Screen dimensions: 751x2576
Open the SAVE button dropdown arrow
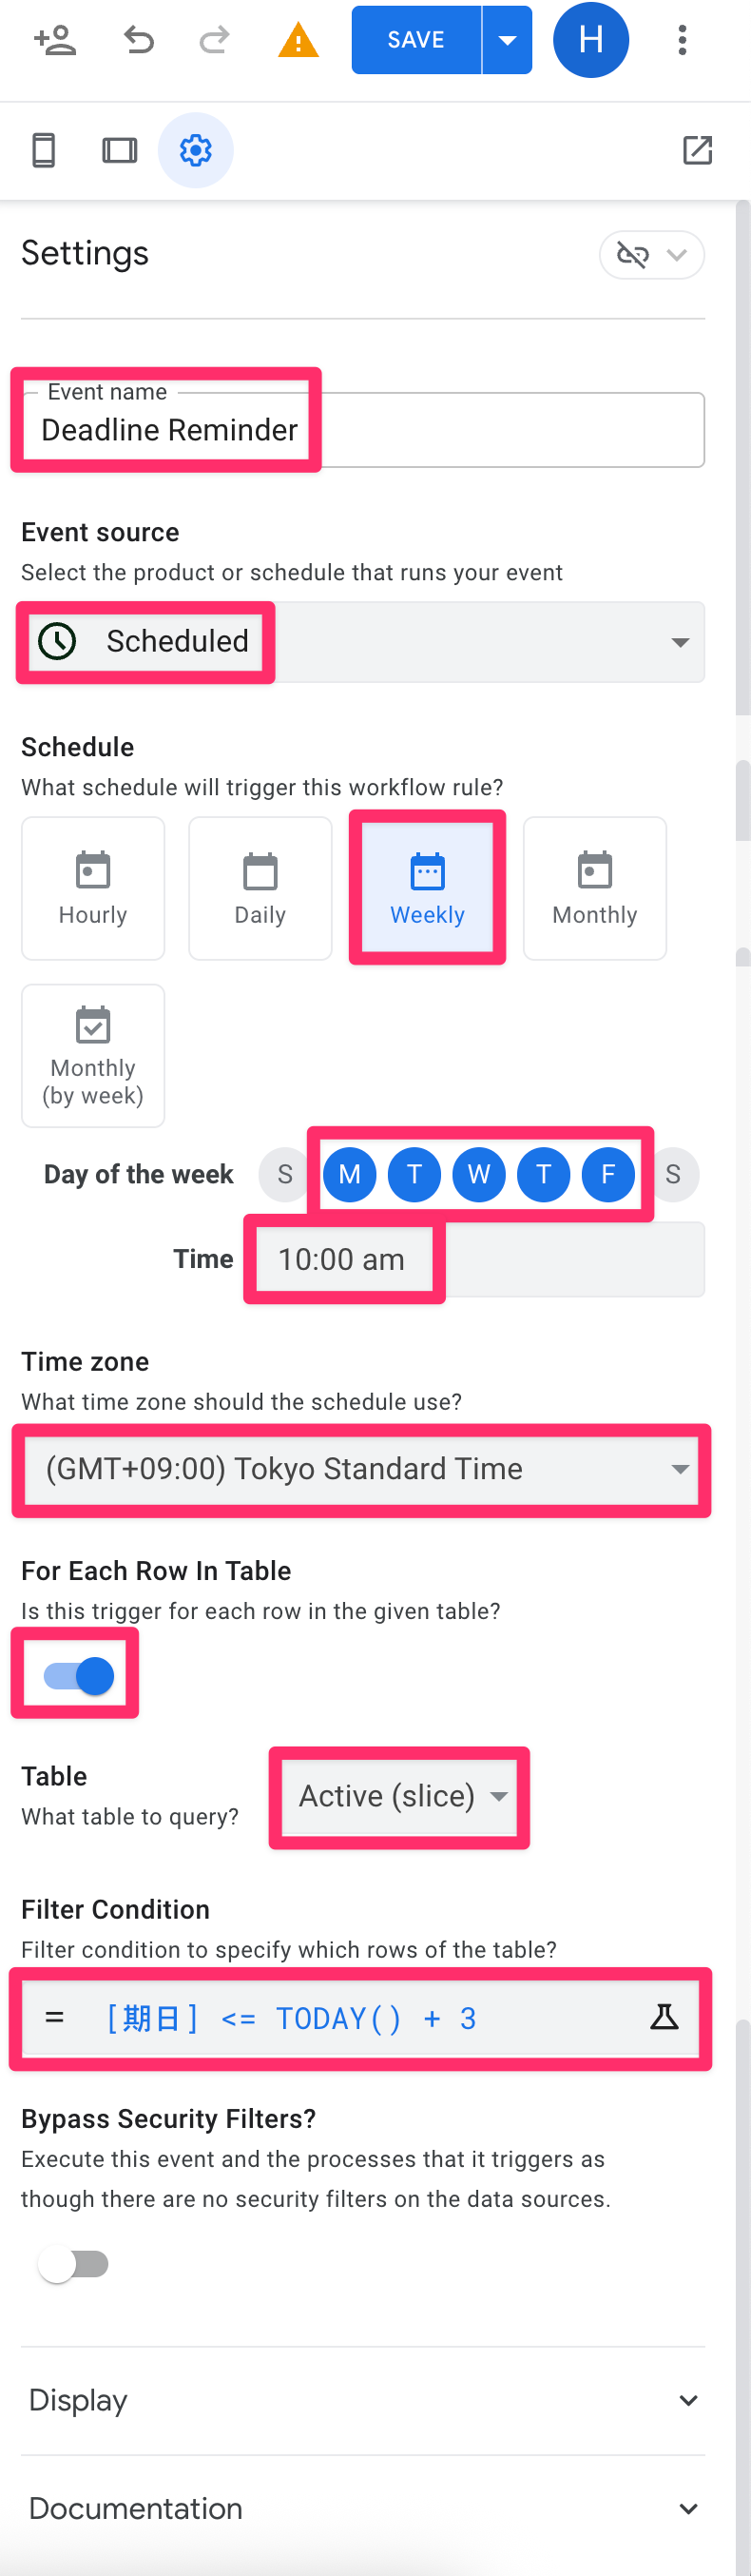[507, 40]
